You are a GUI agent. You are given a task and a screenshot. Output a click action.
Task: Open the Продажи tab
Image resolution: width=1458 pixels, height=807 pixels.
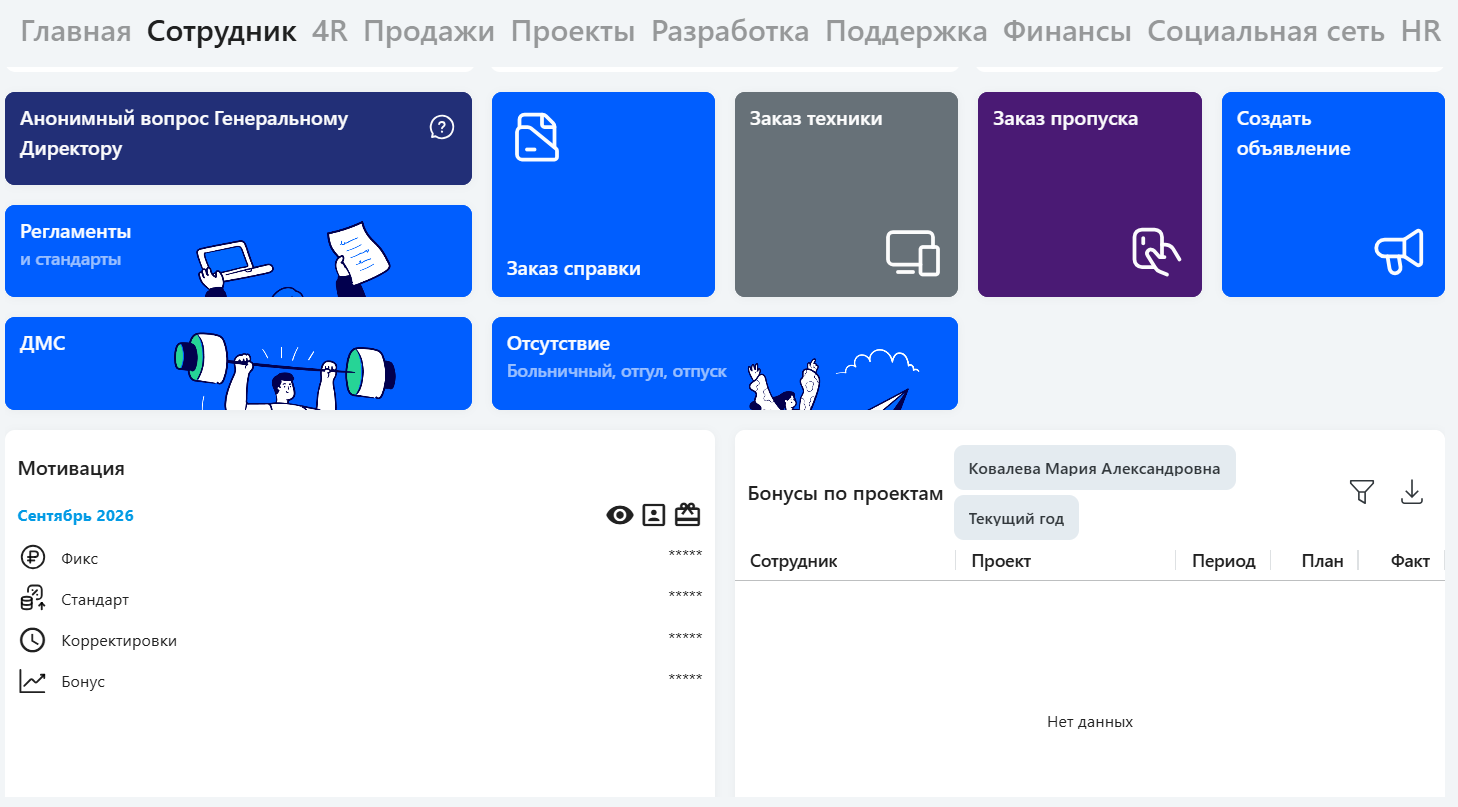pos(429,31)
